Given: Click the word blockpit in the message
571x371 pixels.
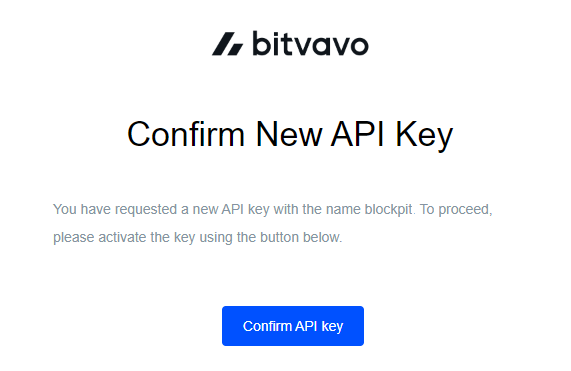Looking at the screenshot, I should tap(388, 209).
